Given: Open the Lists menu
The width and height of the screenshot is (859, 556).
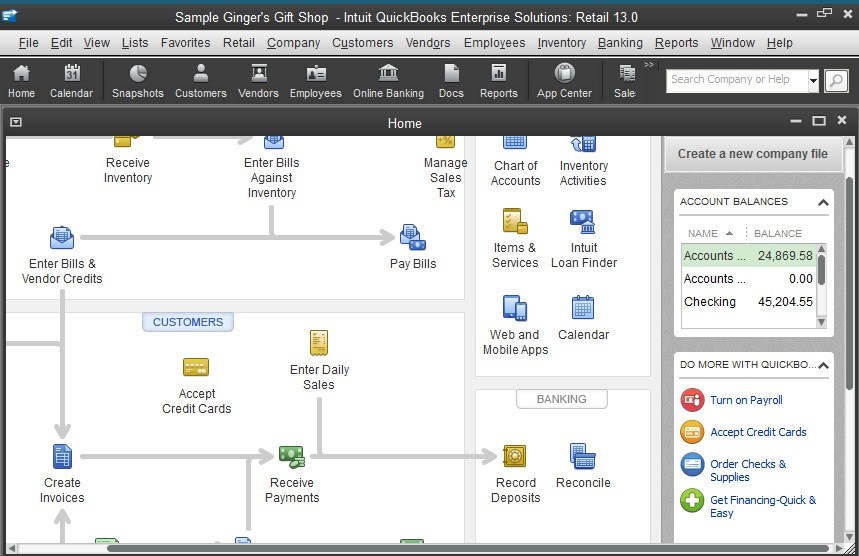Looking at the screenshot, I should tap(135, 43).
